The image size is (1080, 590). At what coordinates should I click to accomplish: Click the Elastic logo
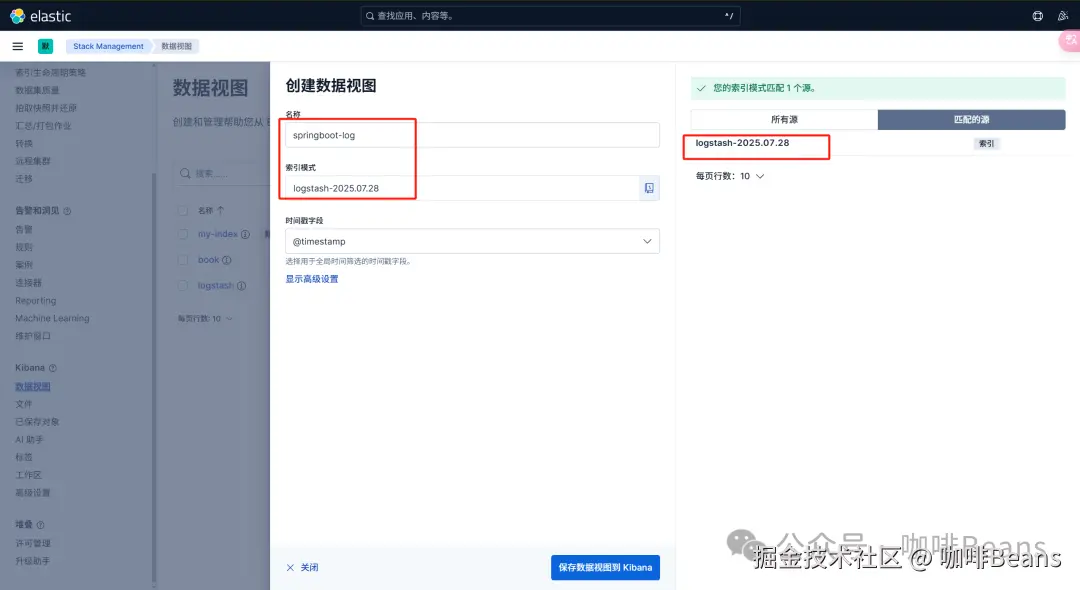point(41,16)
